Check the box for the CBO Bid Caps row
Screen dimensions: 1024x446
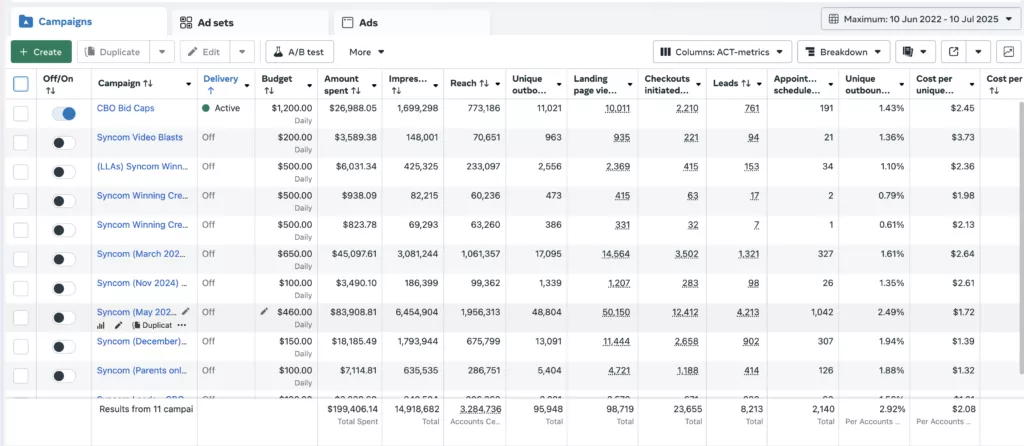click(21, 114)
